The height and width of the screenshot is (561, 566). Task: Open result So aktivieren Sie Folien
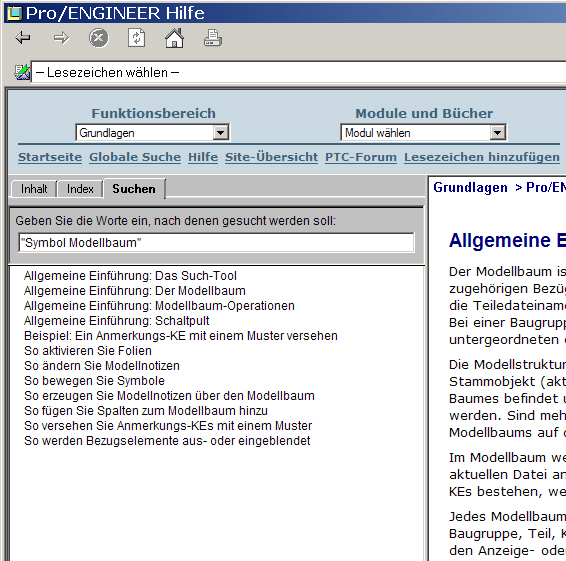point(88,351)
